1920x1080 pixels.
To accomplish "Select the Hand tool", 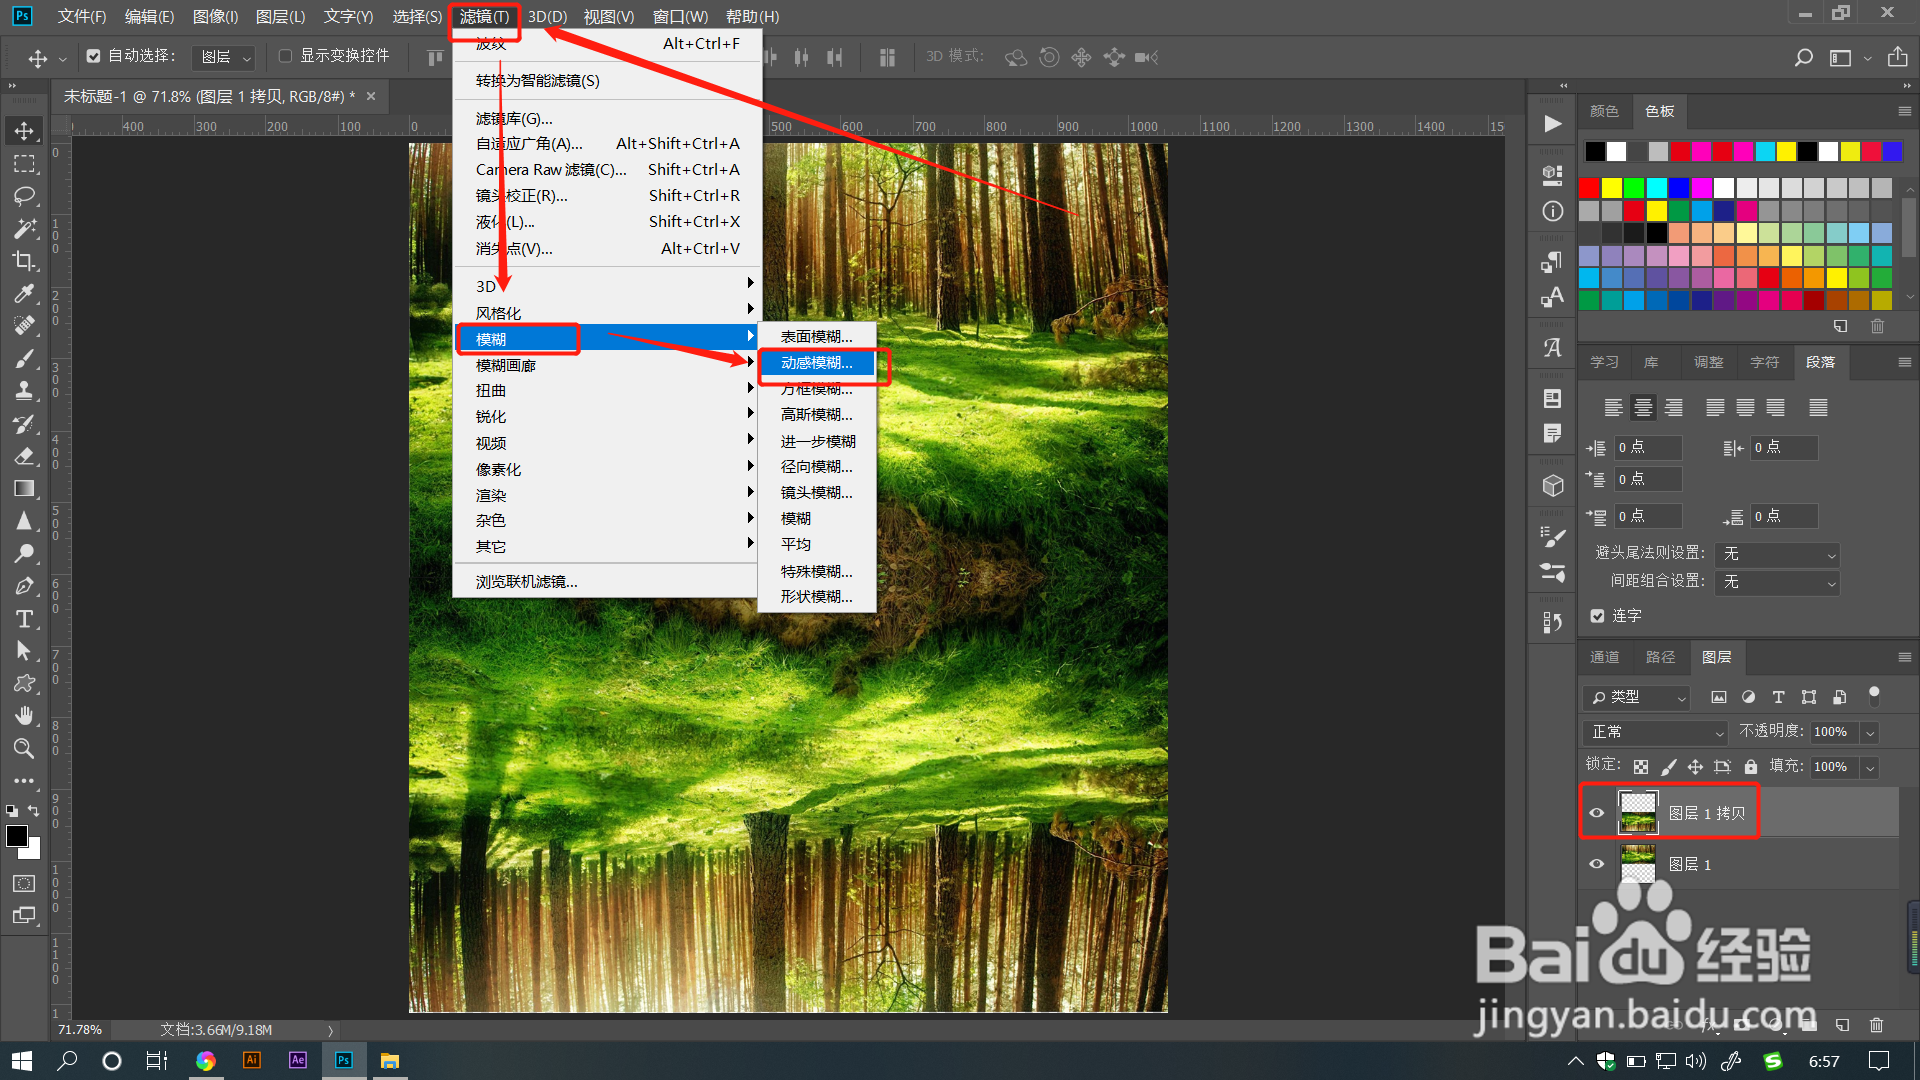I will 25,715.
